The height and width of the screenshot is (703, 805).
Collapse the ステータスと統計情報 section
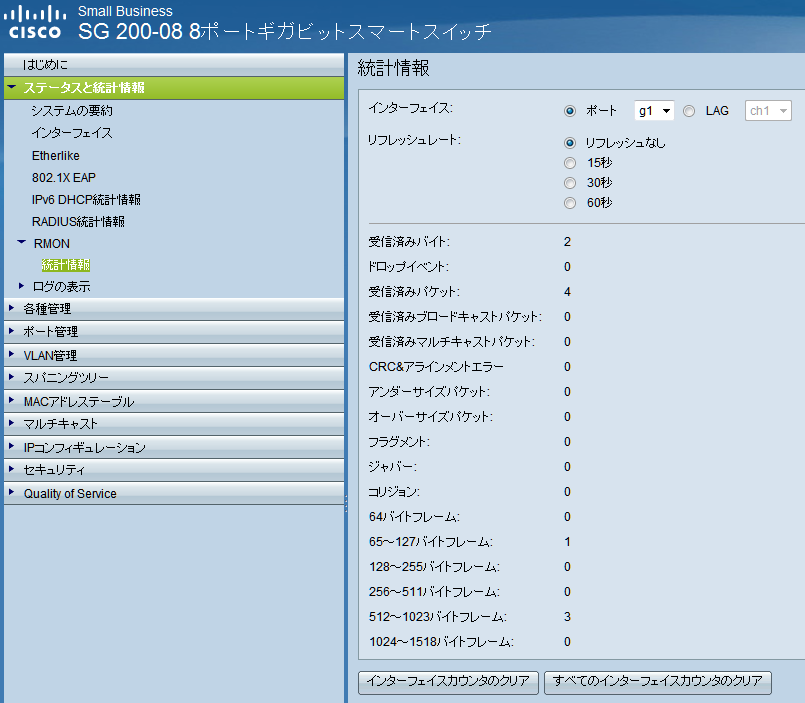[174, 88]
